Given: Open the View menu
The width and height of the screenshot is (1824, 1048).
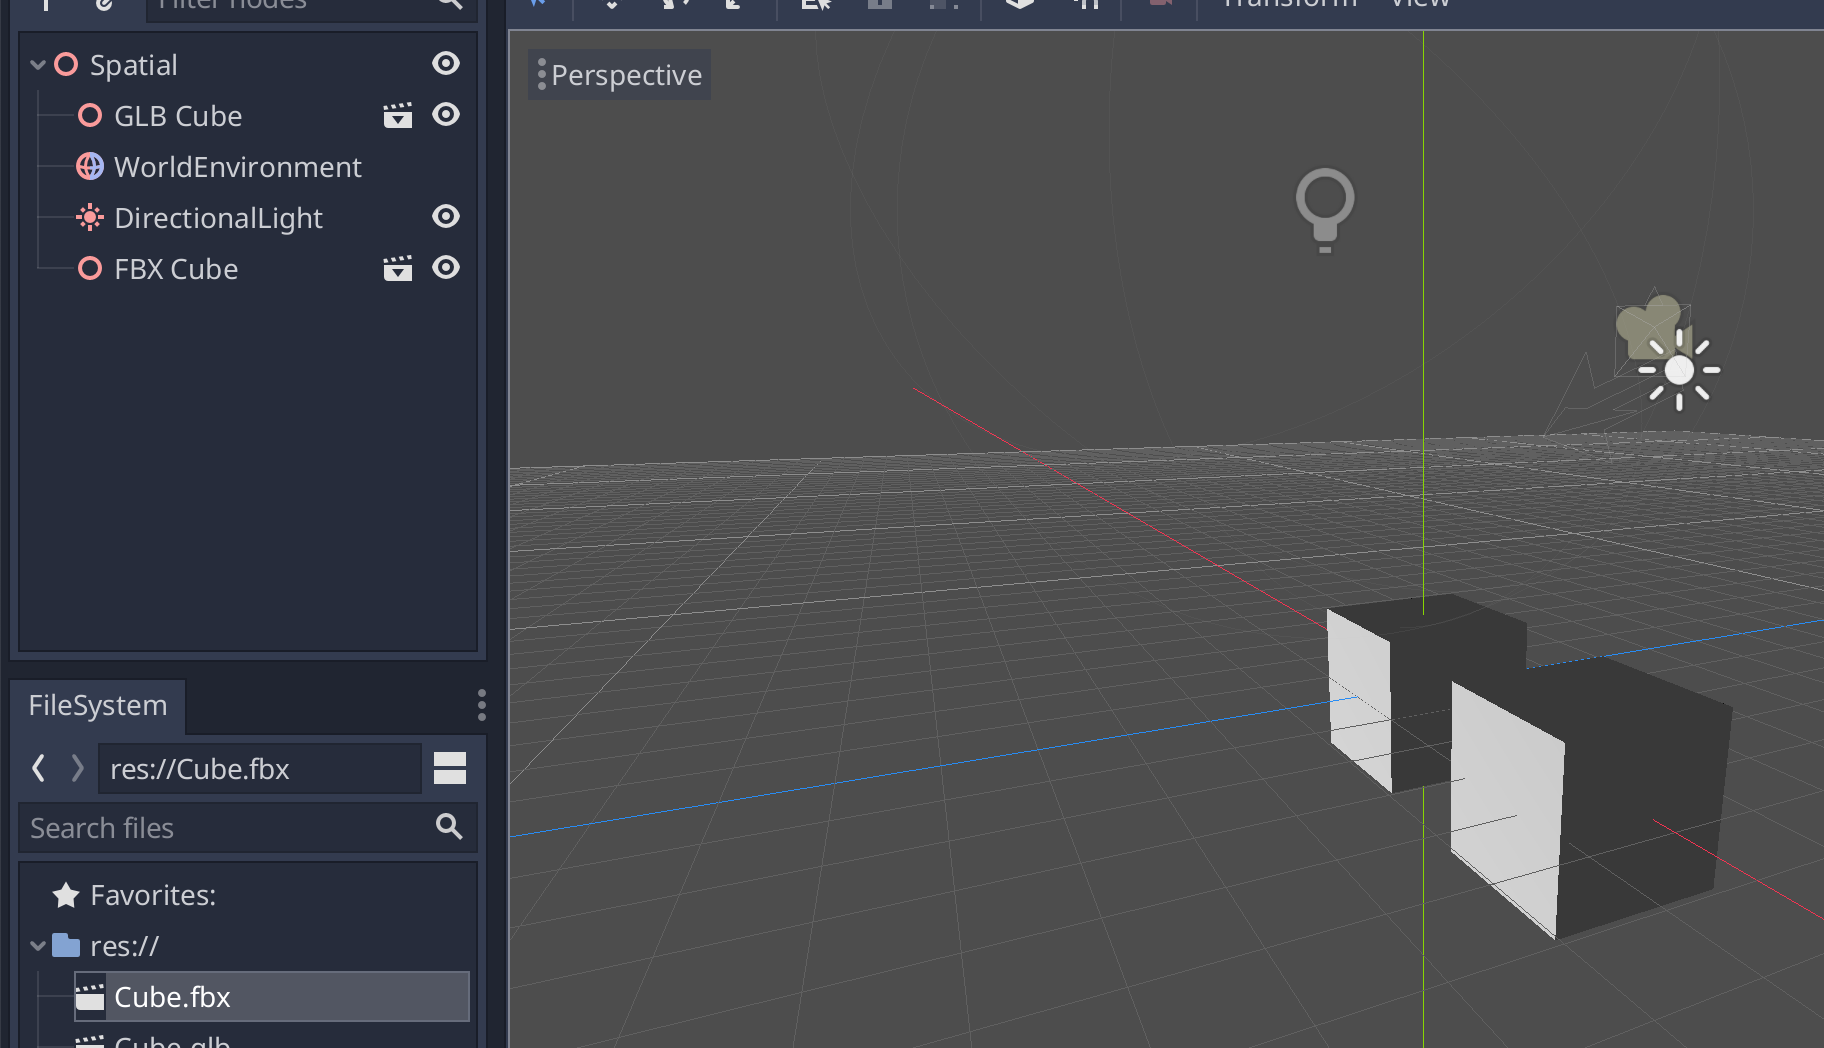Looking at the screenshot, I should 1419,5.
